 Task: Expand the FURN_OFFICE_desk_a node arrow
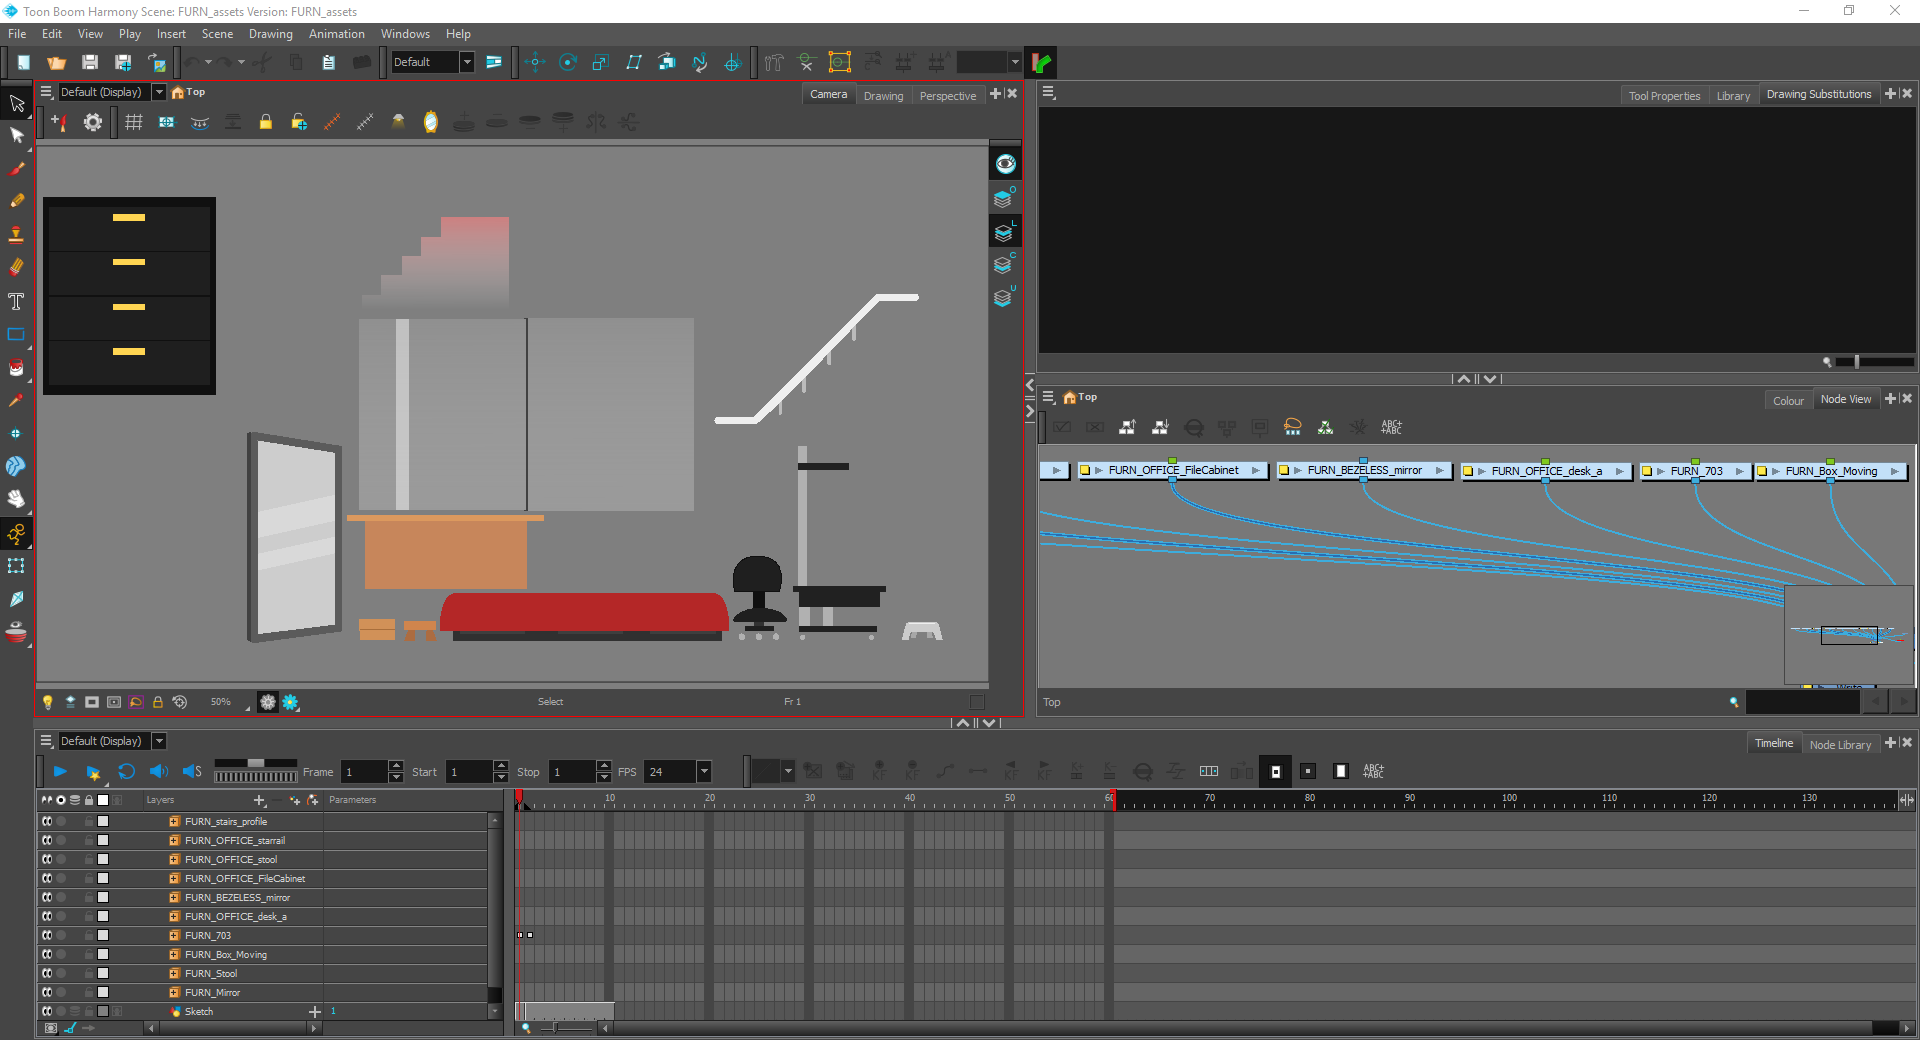pyautogui.click(x=1482, y=471)
